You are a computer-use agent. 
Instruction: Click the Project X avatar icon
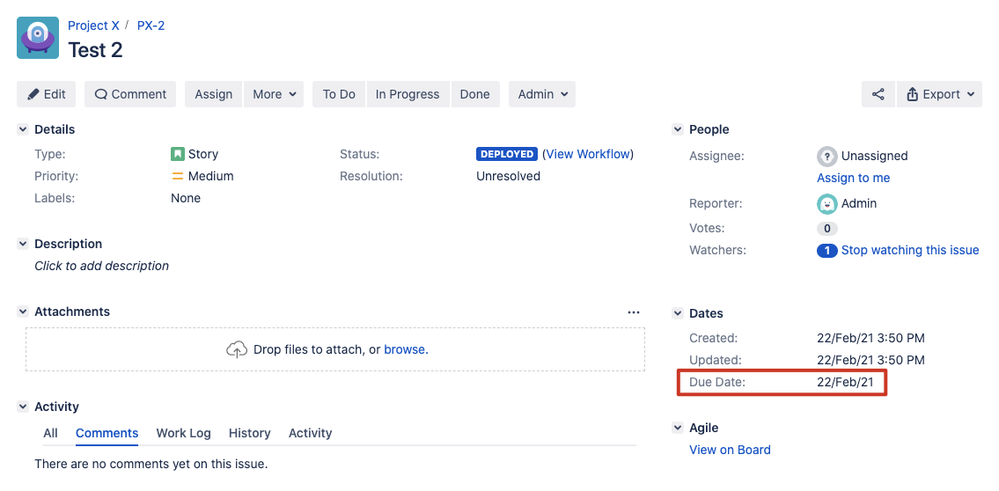tap(38, 38)
